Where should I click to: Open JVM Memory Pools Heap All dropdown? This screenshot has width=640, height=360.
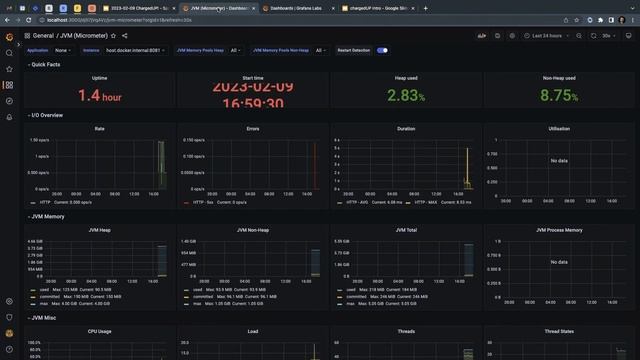(236, 50)
